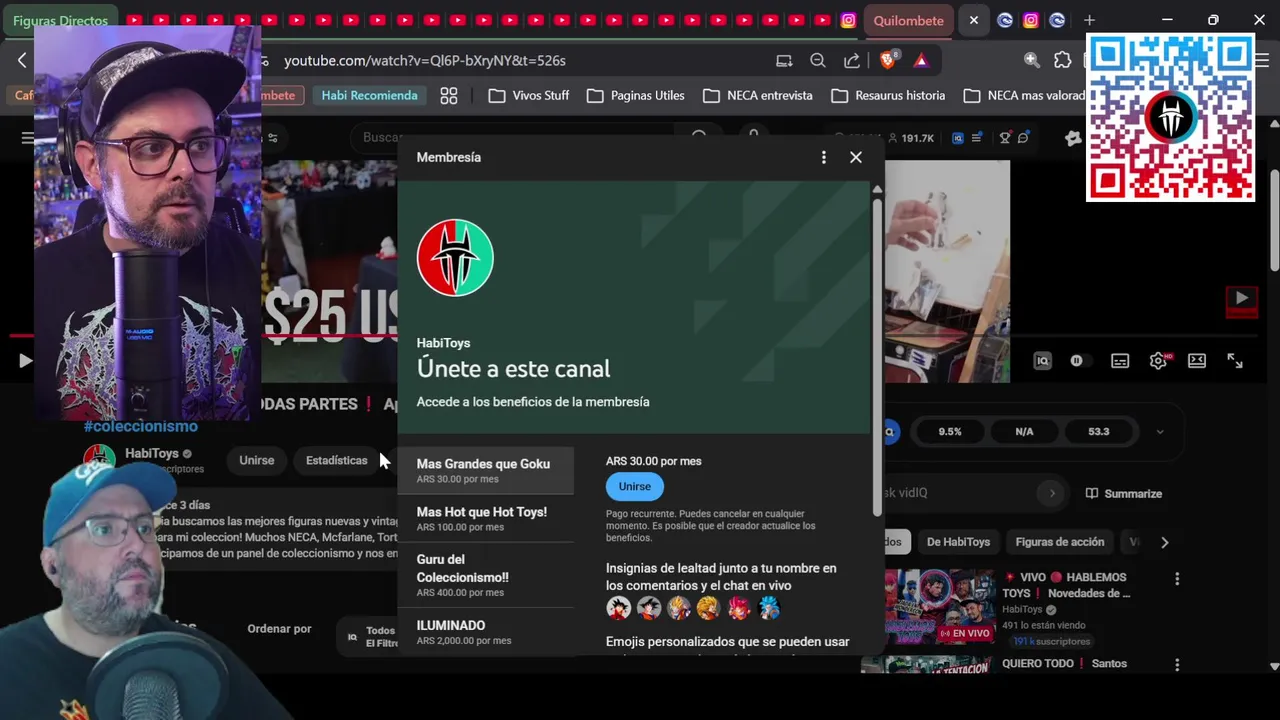Viewport: 1280px width, 720px height.
Task: Open the NECA mas valorada bookmark folder
Action: (1023, 95)
